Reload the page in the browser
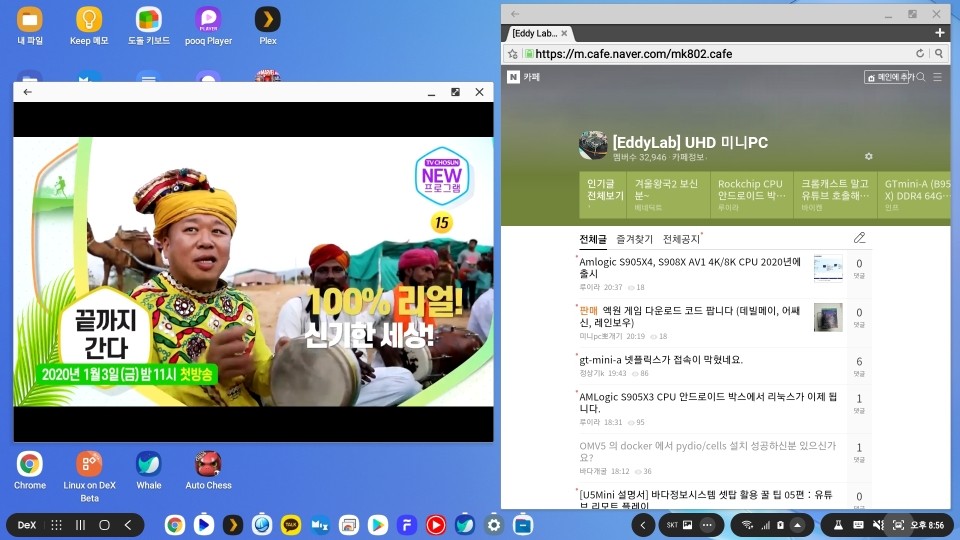 (920, 53)
